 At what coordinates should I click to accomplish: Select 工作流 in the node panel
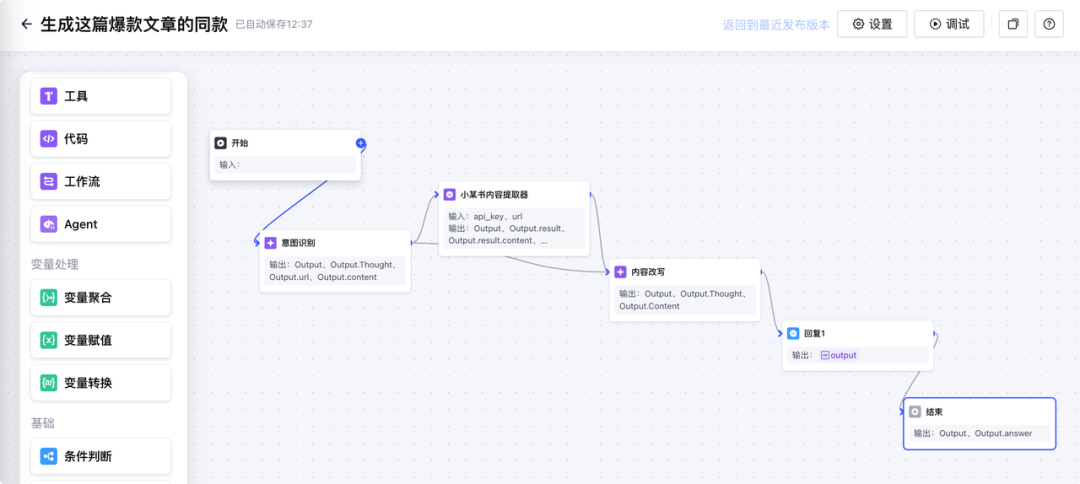point(100,181)
